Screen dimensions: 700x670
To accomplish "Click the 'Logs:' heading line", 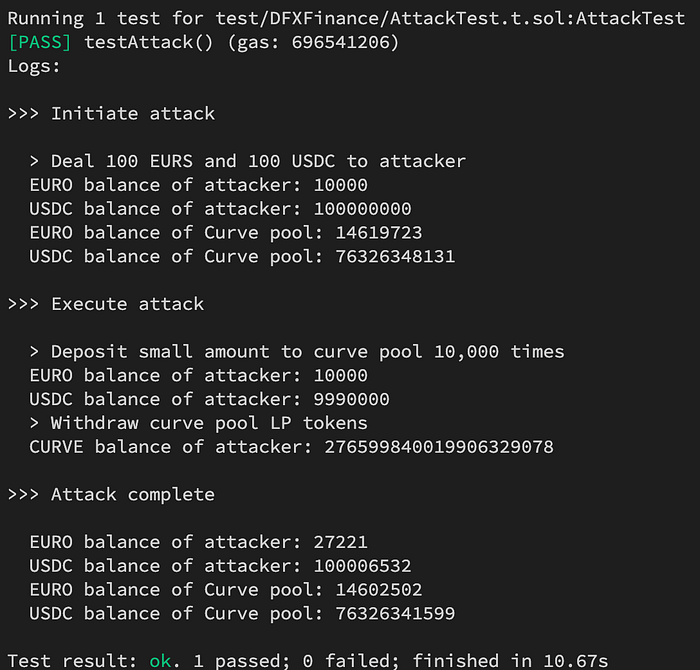I will [x=34, y=66].
